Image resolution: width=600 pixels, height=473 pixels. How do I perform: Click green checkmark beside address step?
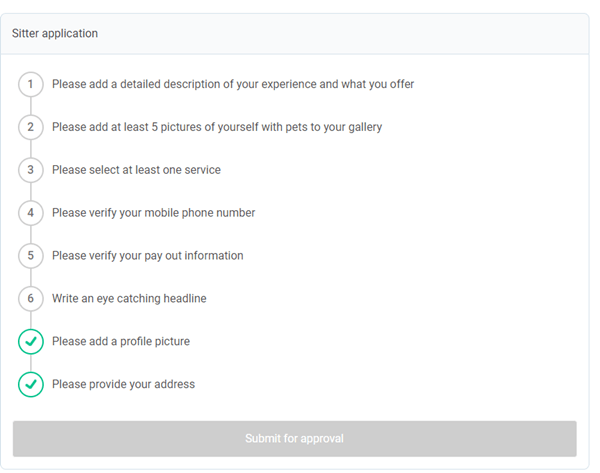pyautogui.click(x=31, y=384)
